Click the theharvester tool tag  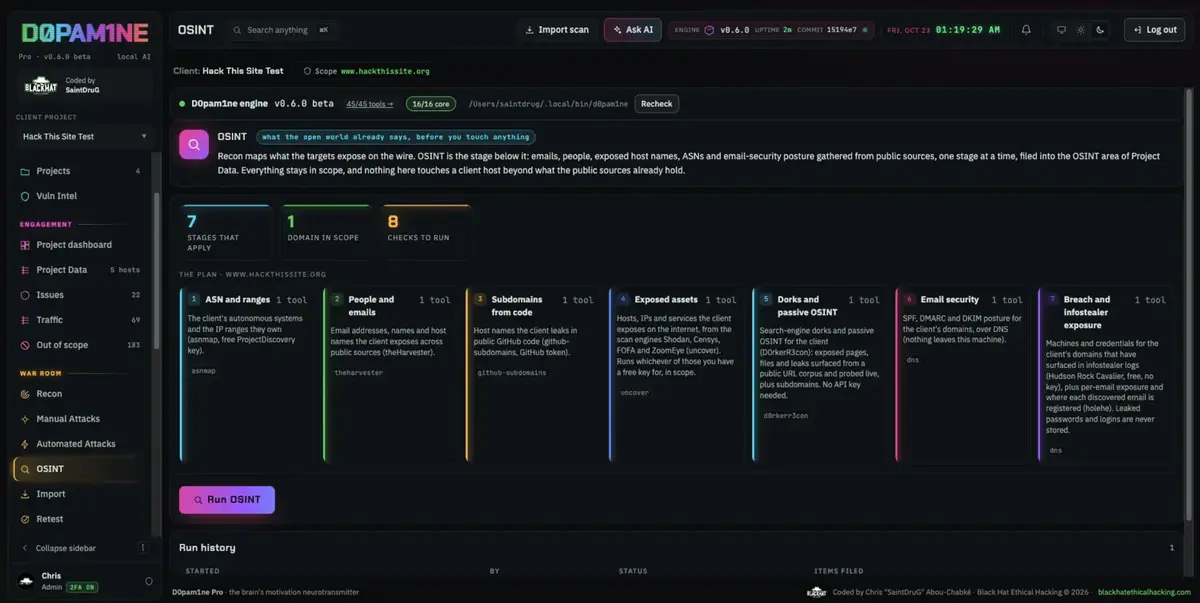358,372
